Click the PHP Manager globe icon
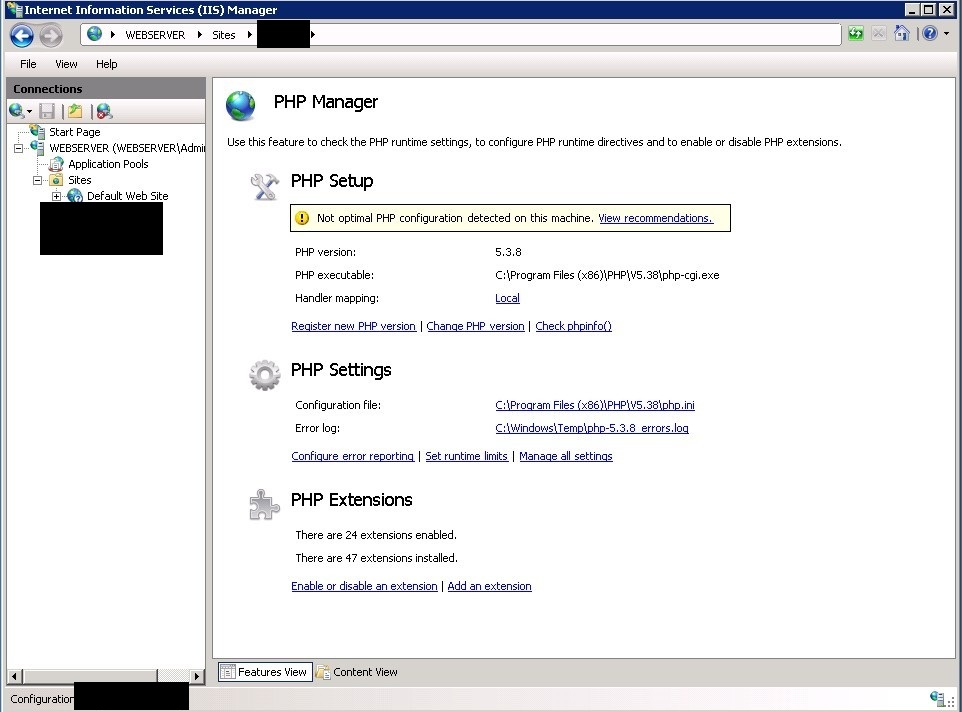Viewport: 962px width, 712px height. click(x=240, y=105)
